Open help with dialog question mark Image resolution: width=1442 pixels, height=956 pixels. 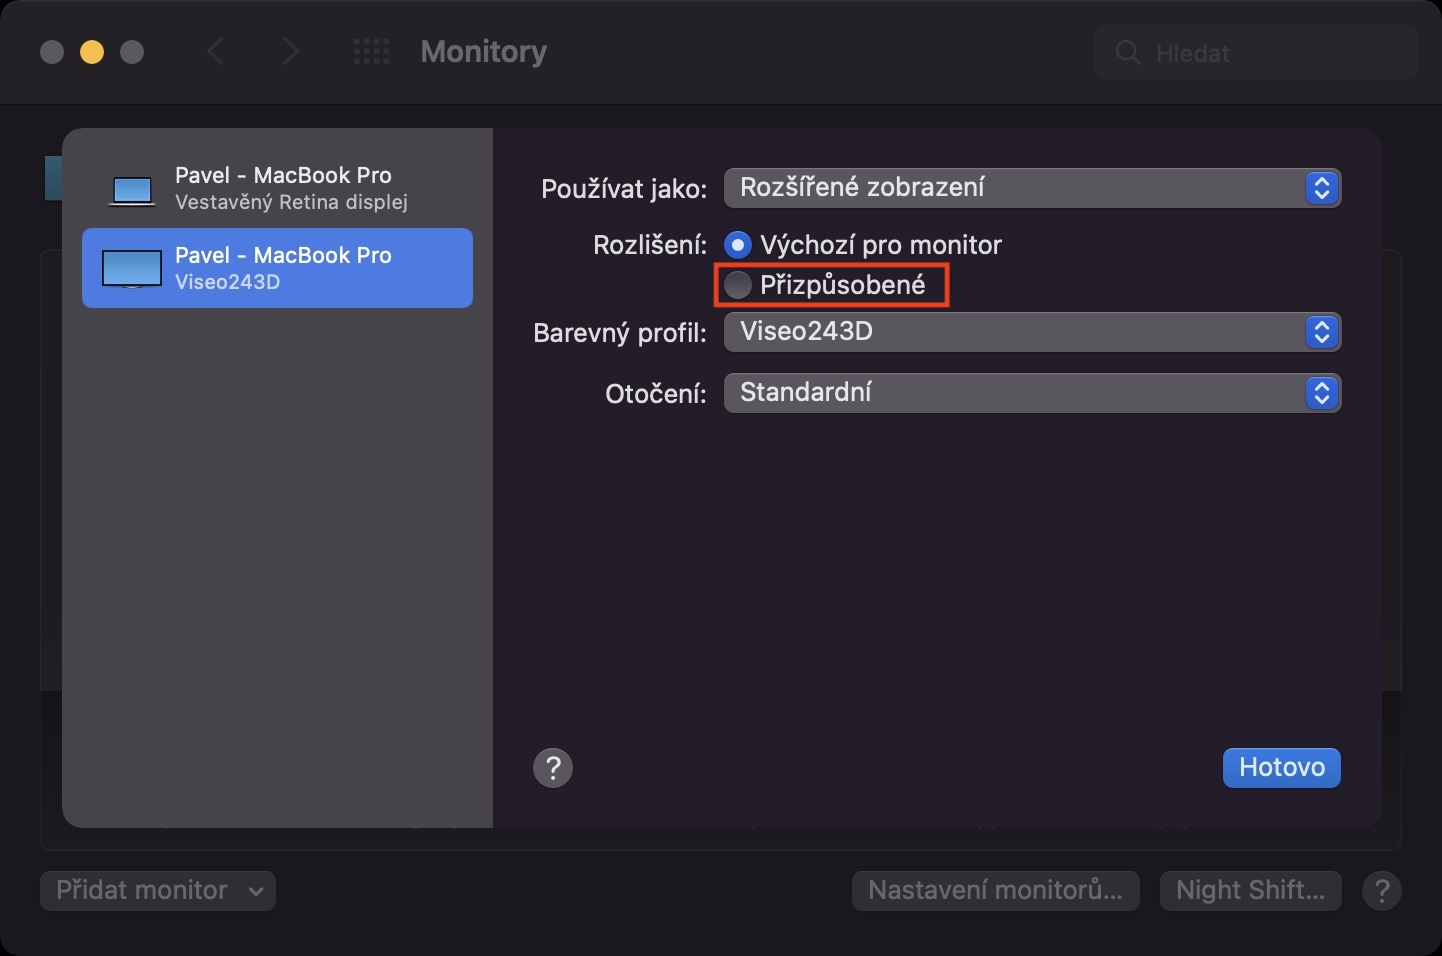click(x=553, y=768)
